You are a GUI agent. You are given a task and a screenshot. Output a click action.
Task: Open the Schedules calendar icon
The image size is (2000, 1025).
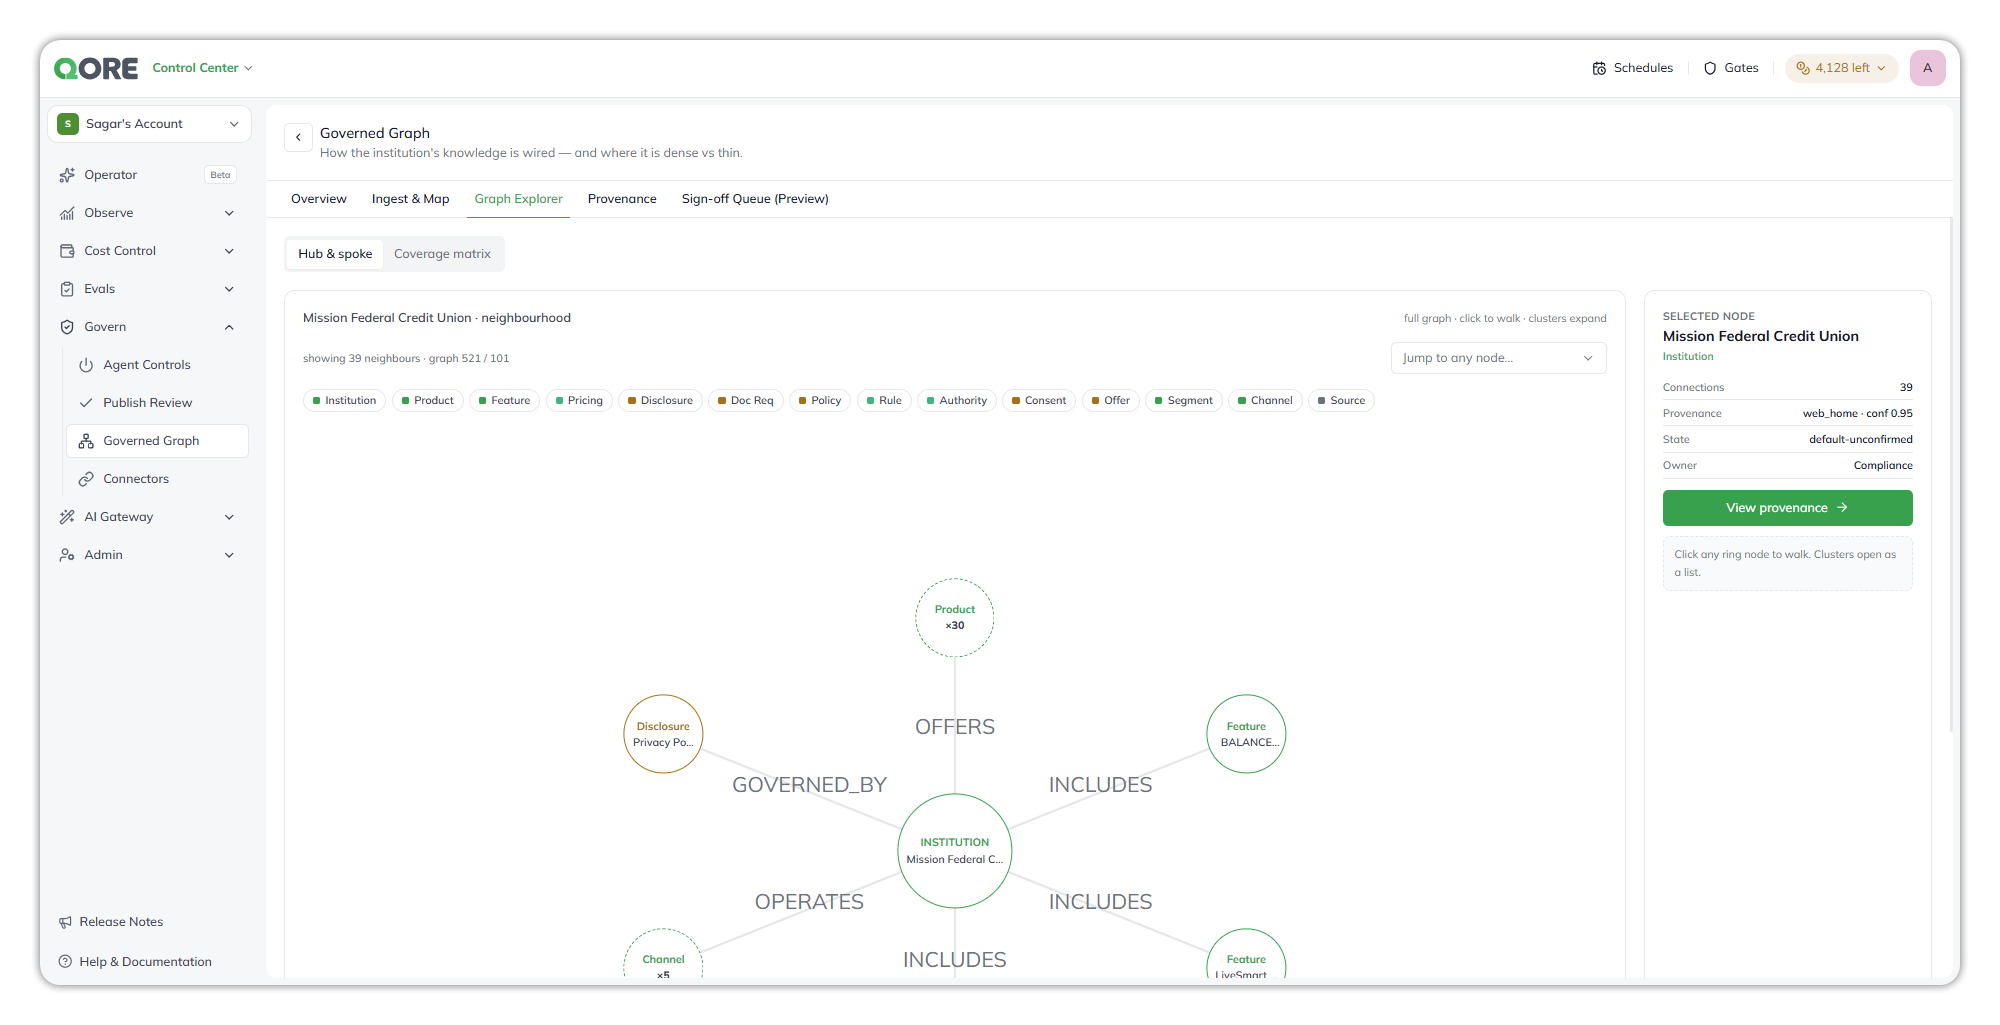point(1599,68)
